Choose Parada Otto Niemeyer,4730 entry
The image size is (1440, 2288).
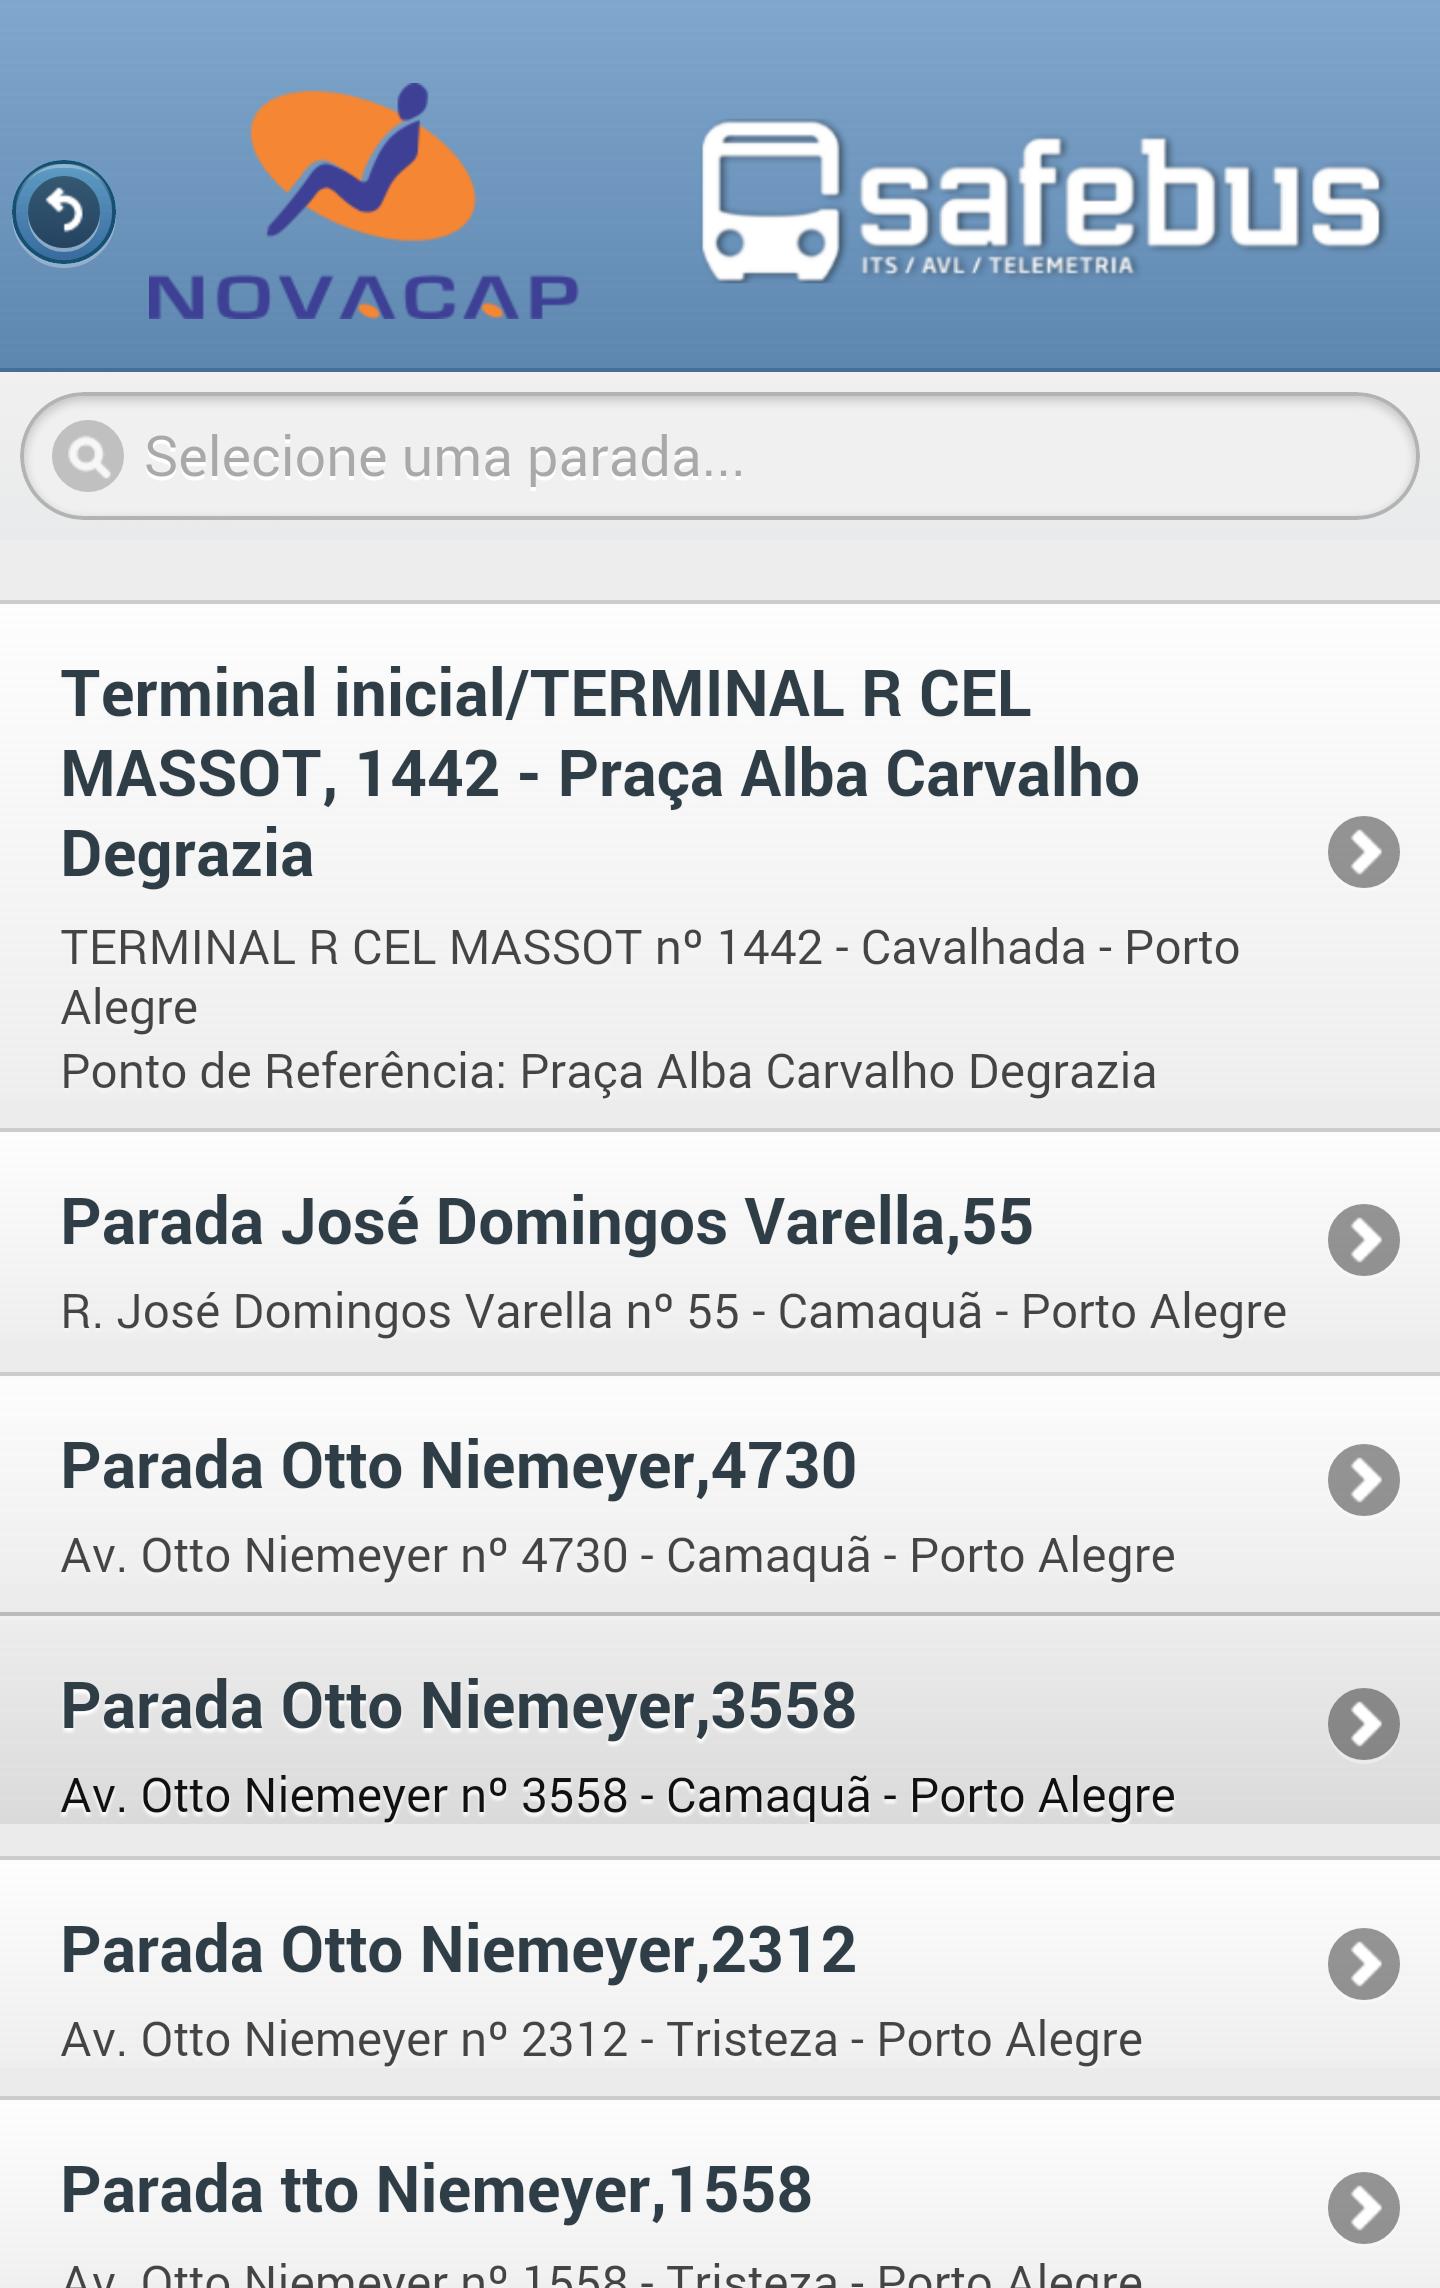tap(458, 1466)
